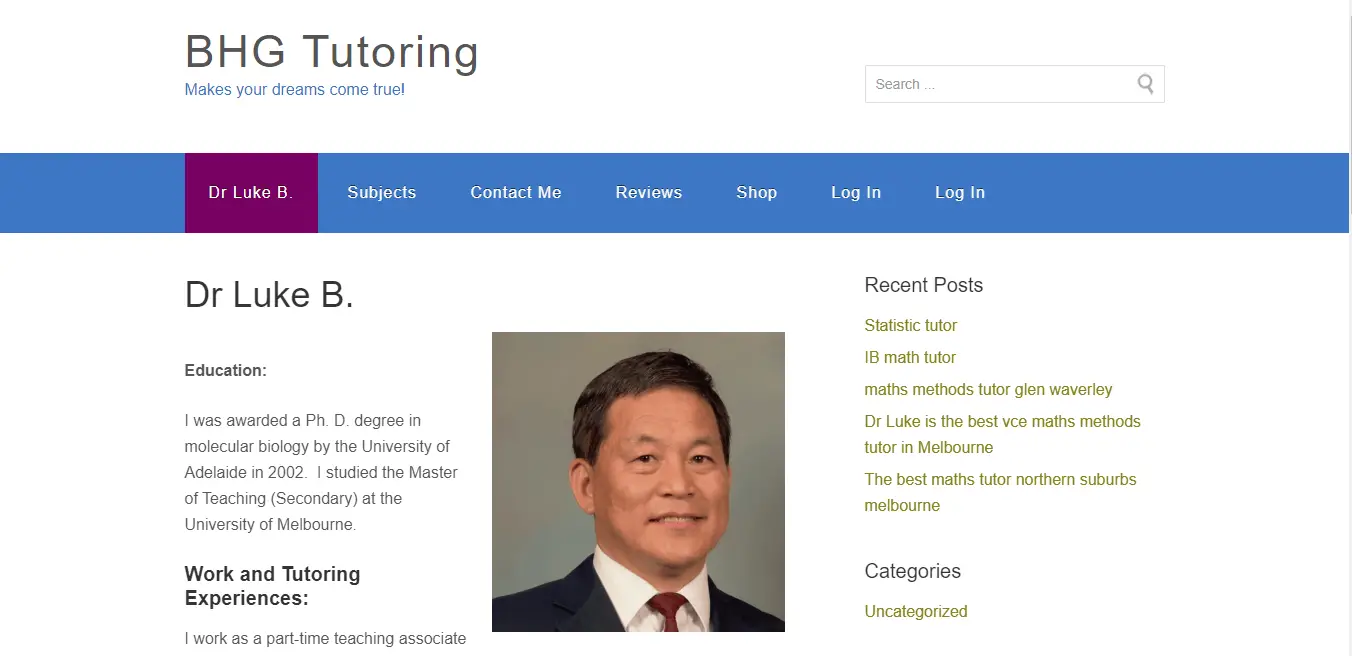Click the 'I work as a part-time teaching associate' line
Viewport: 1352px width, 656px height.
coord(325,638)
